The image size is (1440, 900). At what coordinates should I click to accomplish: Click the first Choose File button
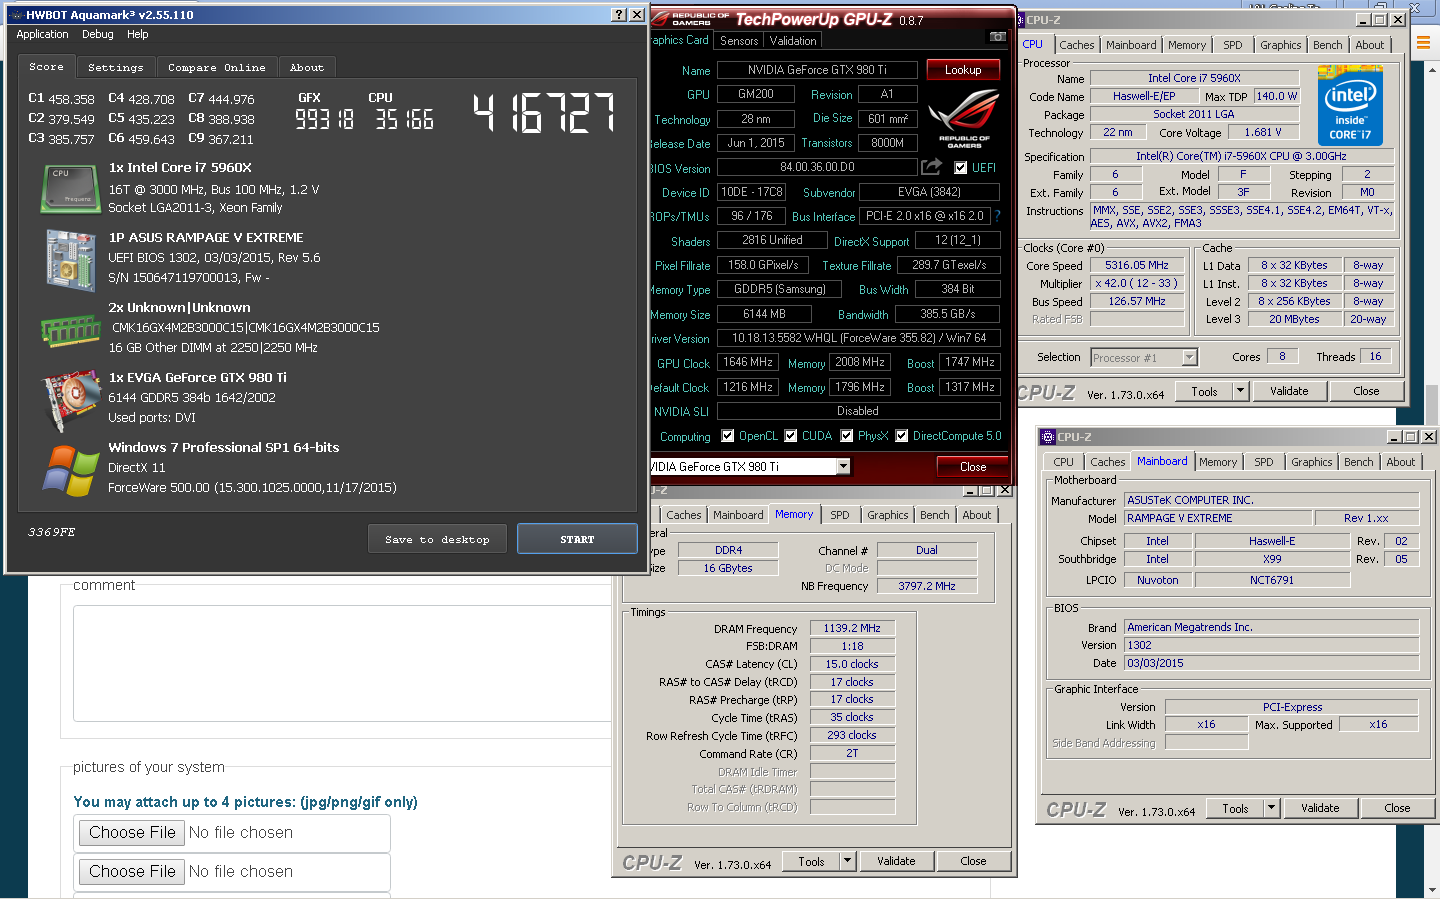click(132, 832)
